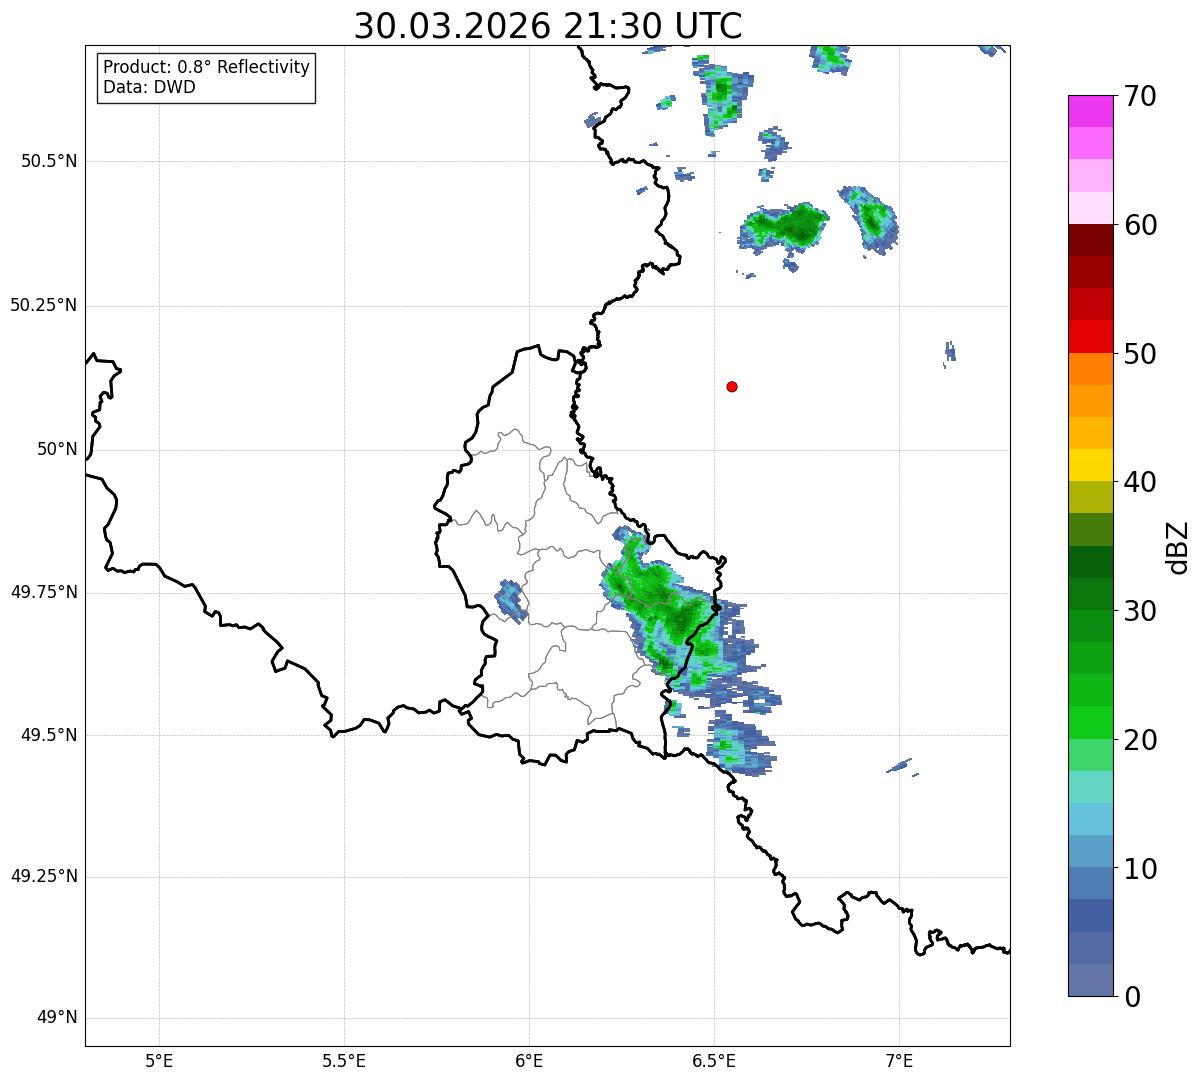Click the 6°E longitude label

pos(529,1060)
